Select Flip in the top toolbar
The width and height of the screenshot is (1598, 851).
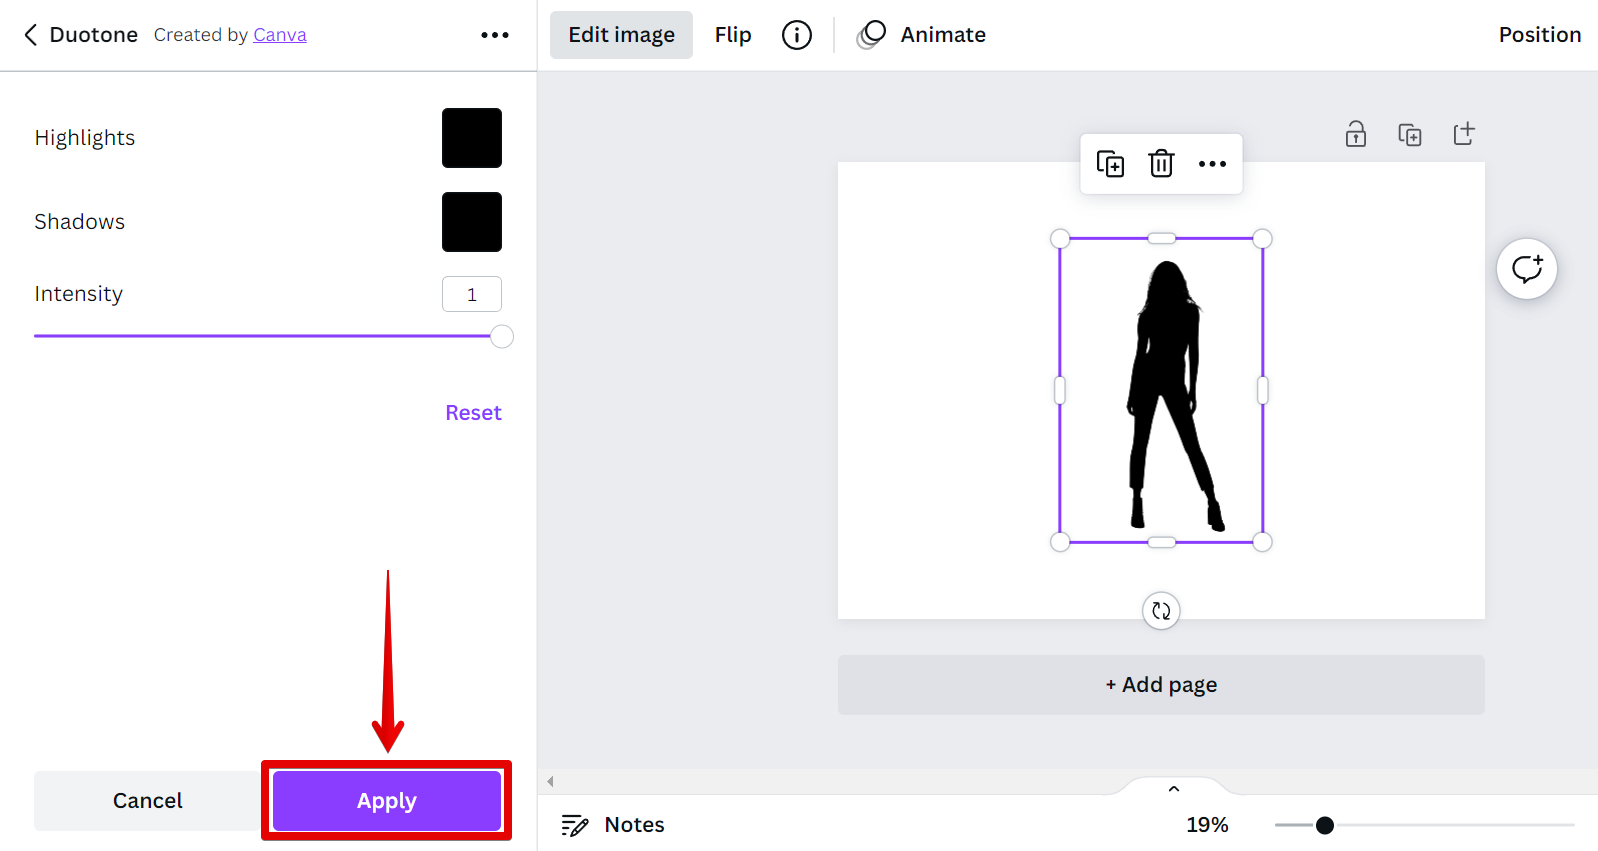[x=733, y=35]
